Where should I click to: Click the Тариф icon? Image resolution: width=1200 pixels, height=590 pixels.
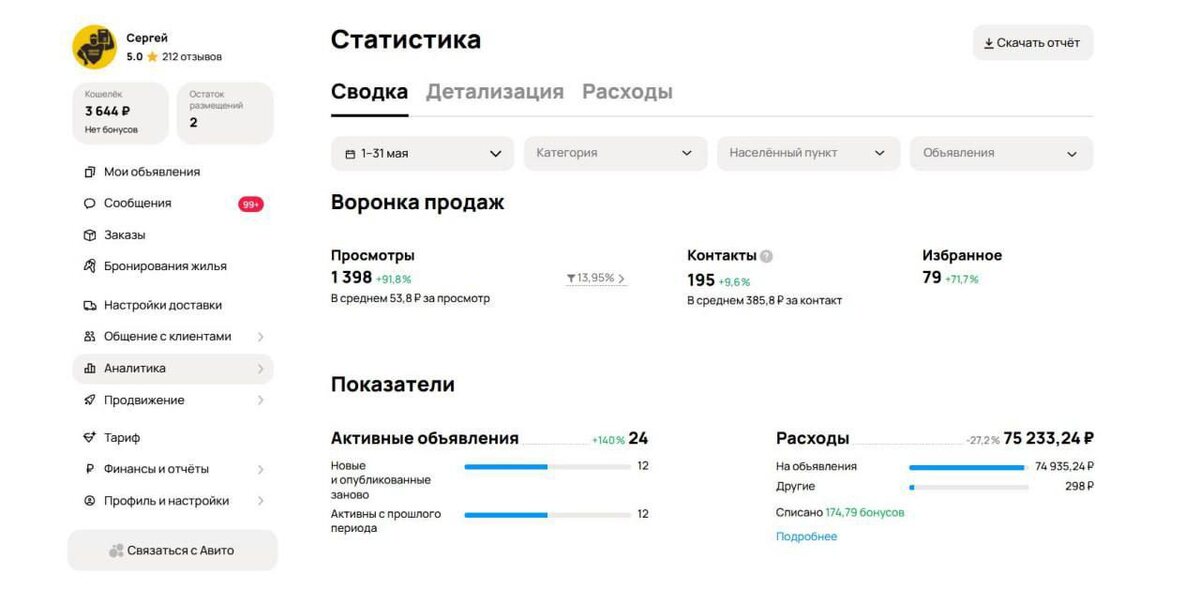click(89, 437)
